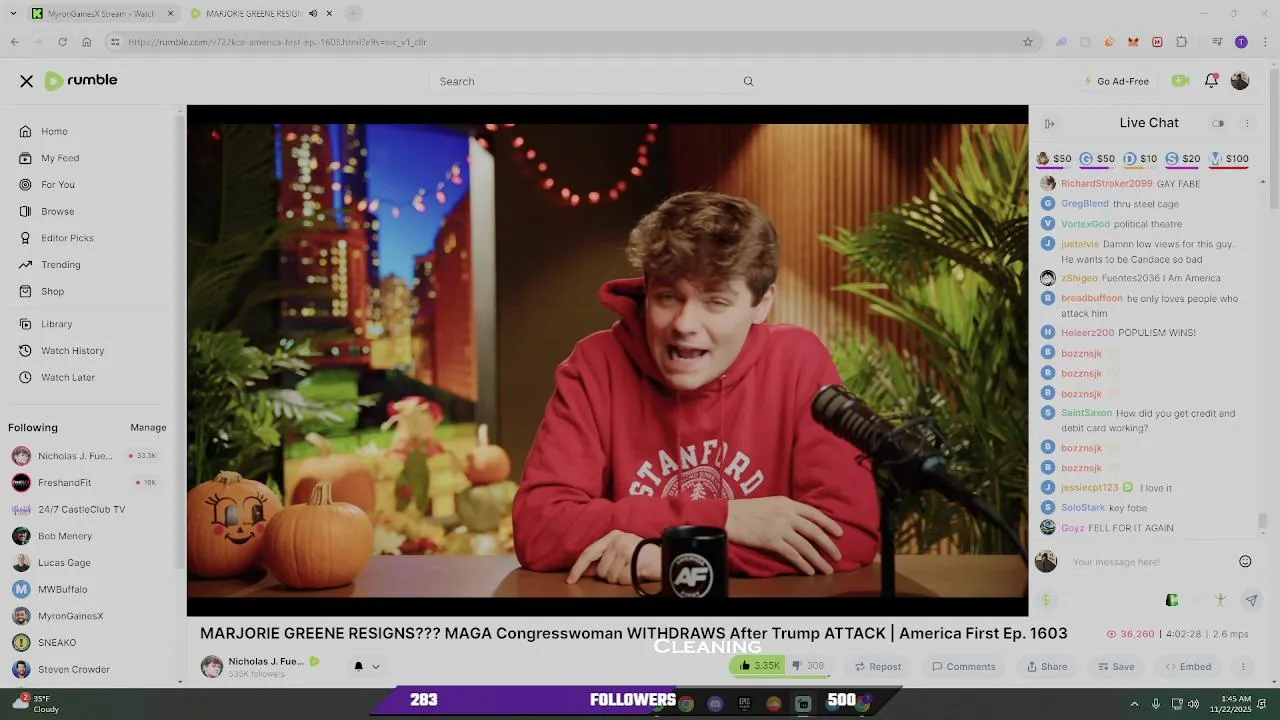Open the MetaMask fox extension

pos(1133,42)
